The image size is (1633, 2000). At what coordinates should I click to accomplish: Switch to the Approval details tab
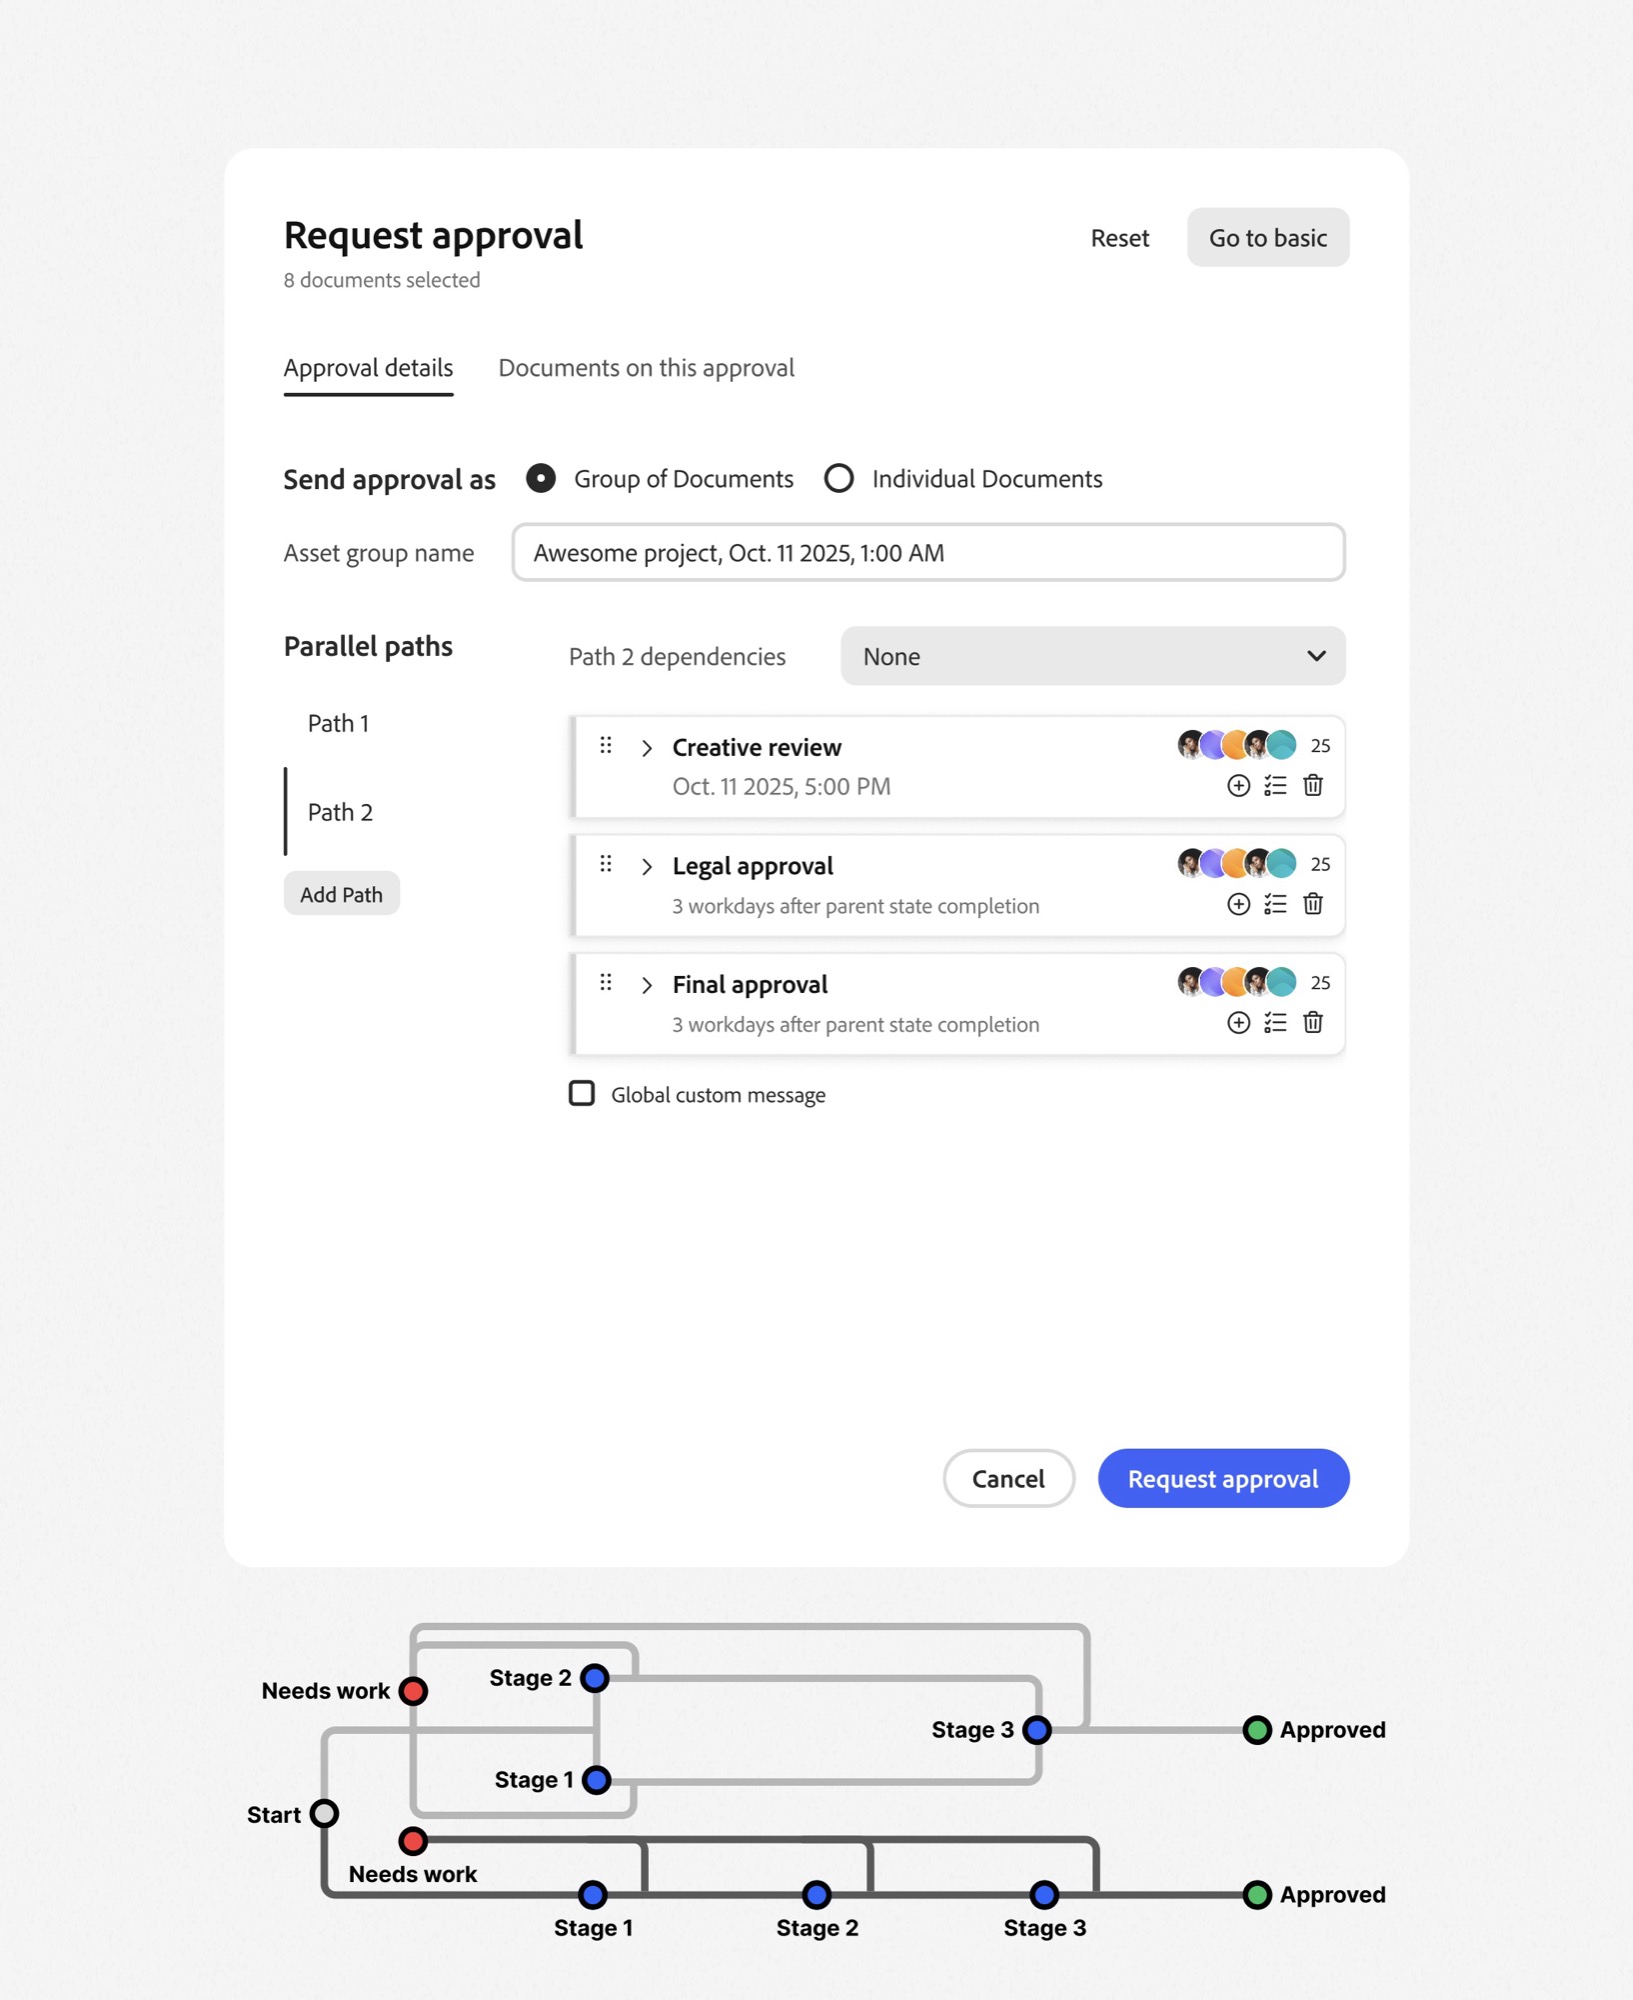point(368,368)
